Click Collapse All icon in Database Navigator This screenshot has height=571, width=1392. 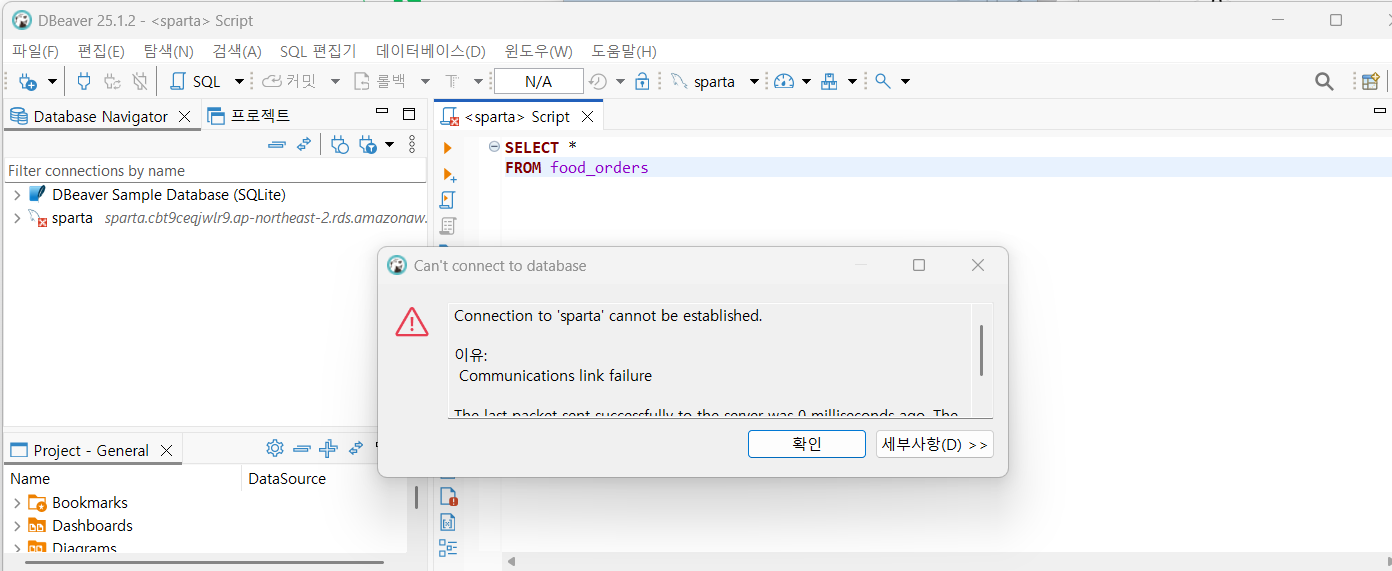click(x=277, y=145)
